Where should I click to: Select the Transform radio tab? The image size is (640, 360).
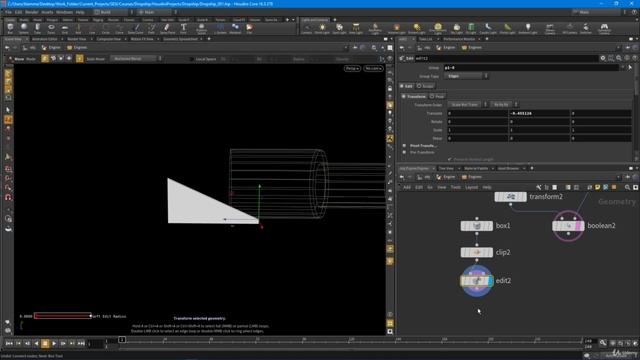coord(414,96)
